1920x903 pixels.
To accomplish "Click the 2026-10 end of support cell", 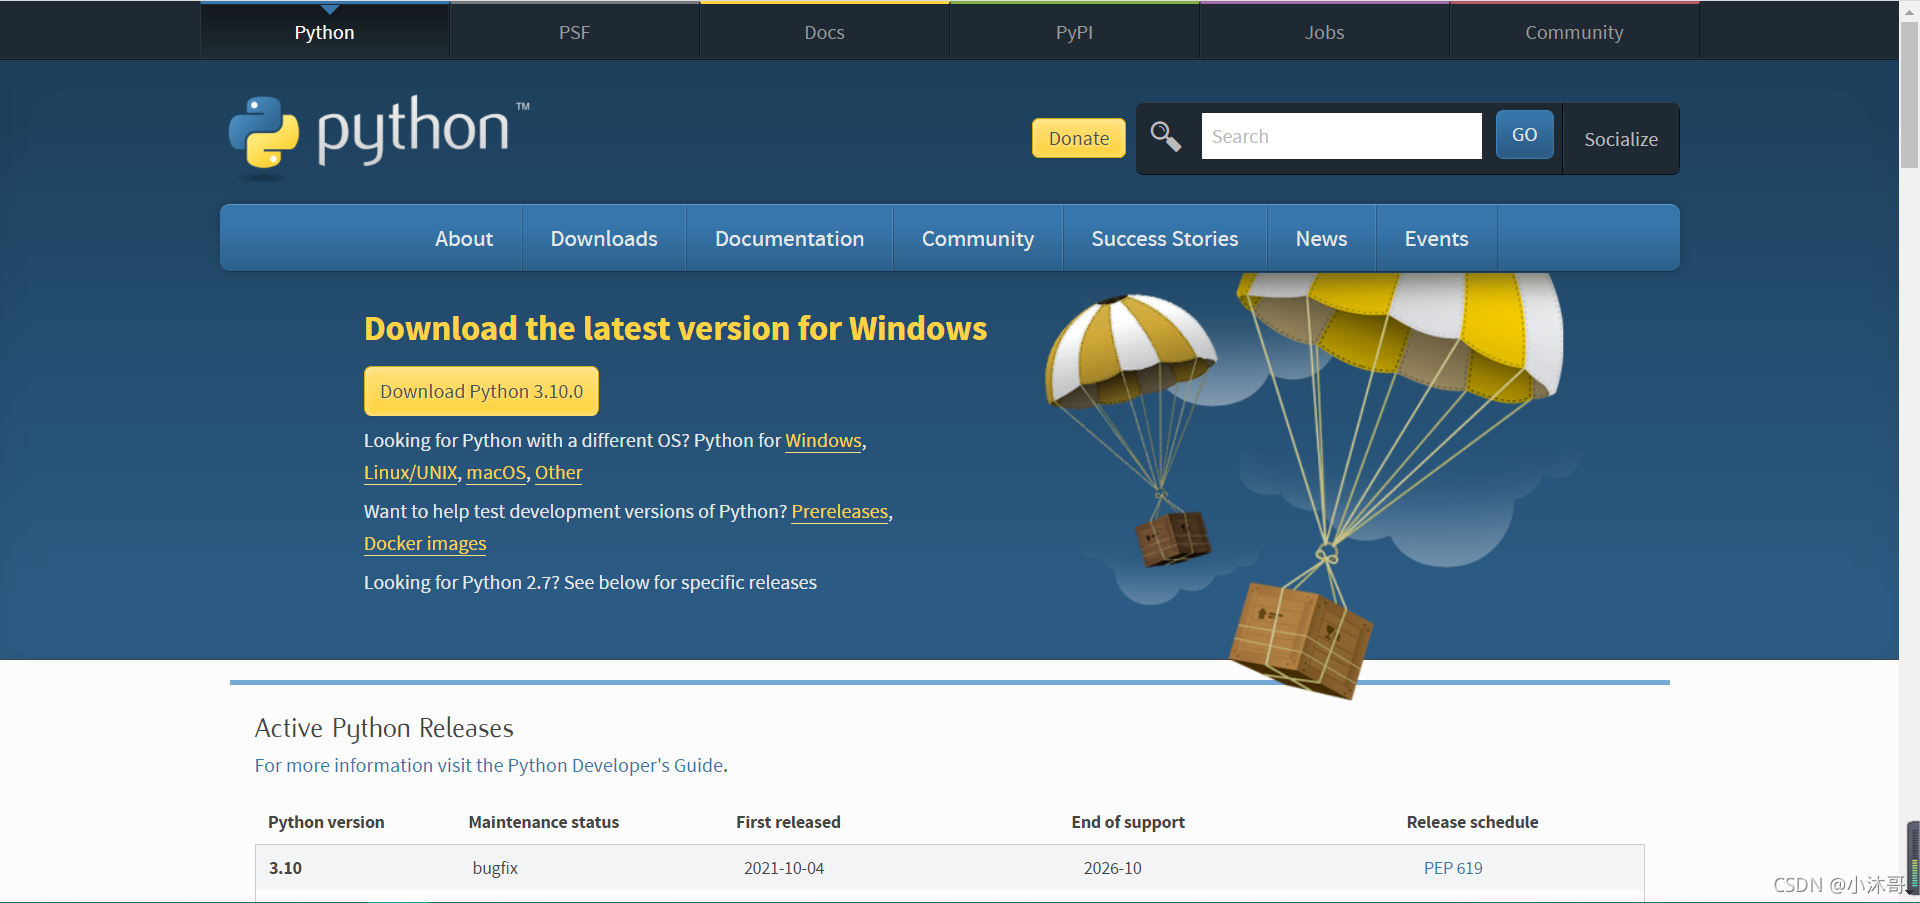I will pyautogui.click(x=1112, y=868).
